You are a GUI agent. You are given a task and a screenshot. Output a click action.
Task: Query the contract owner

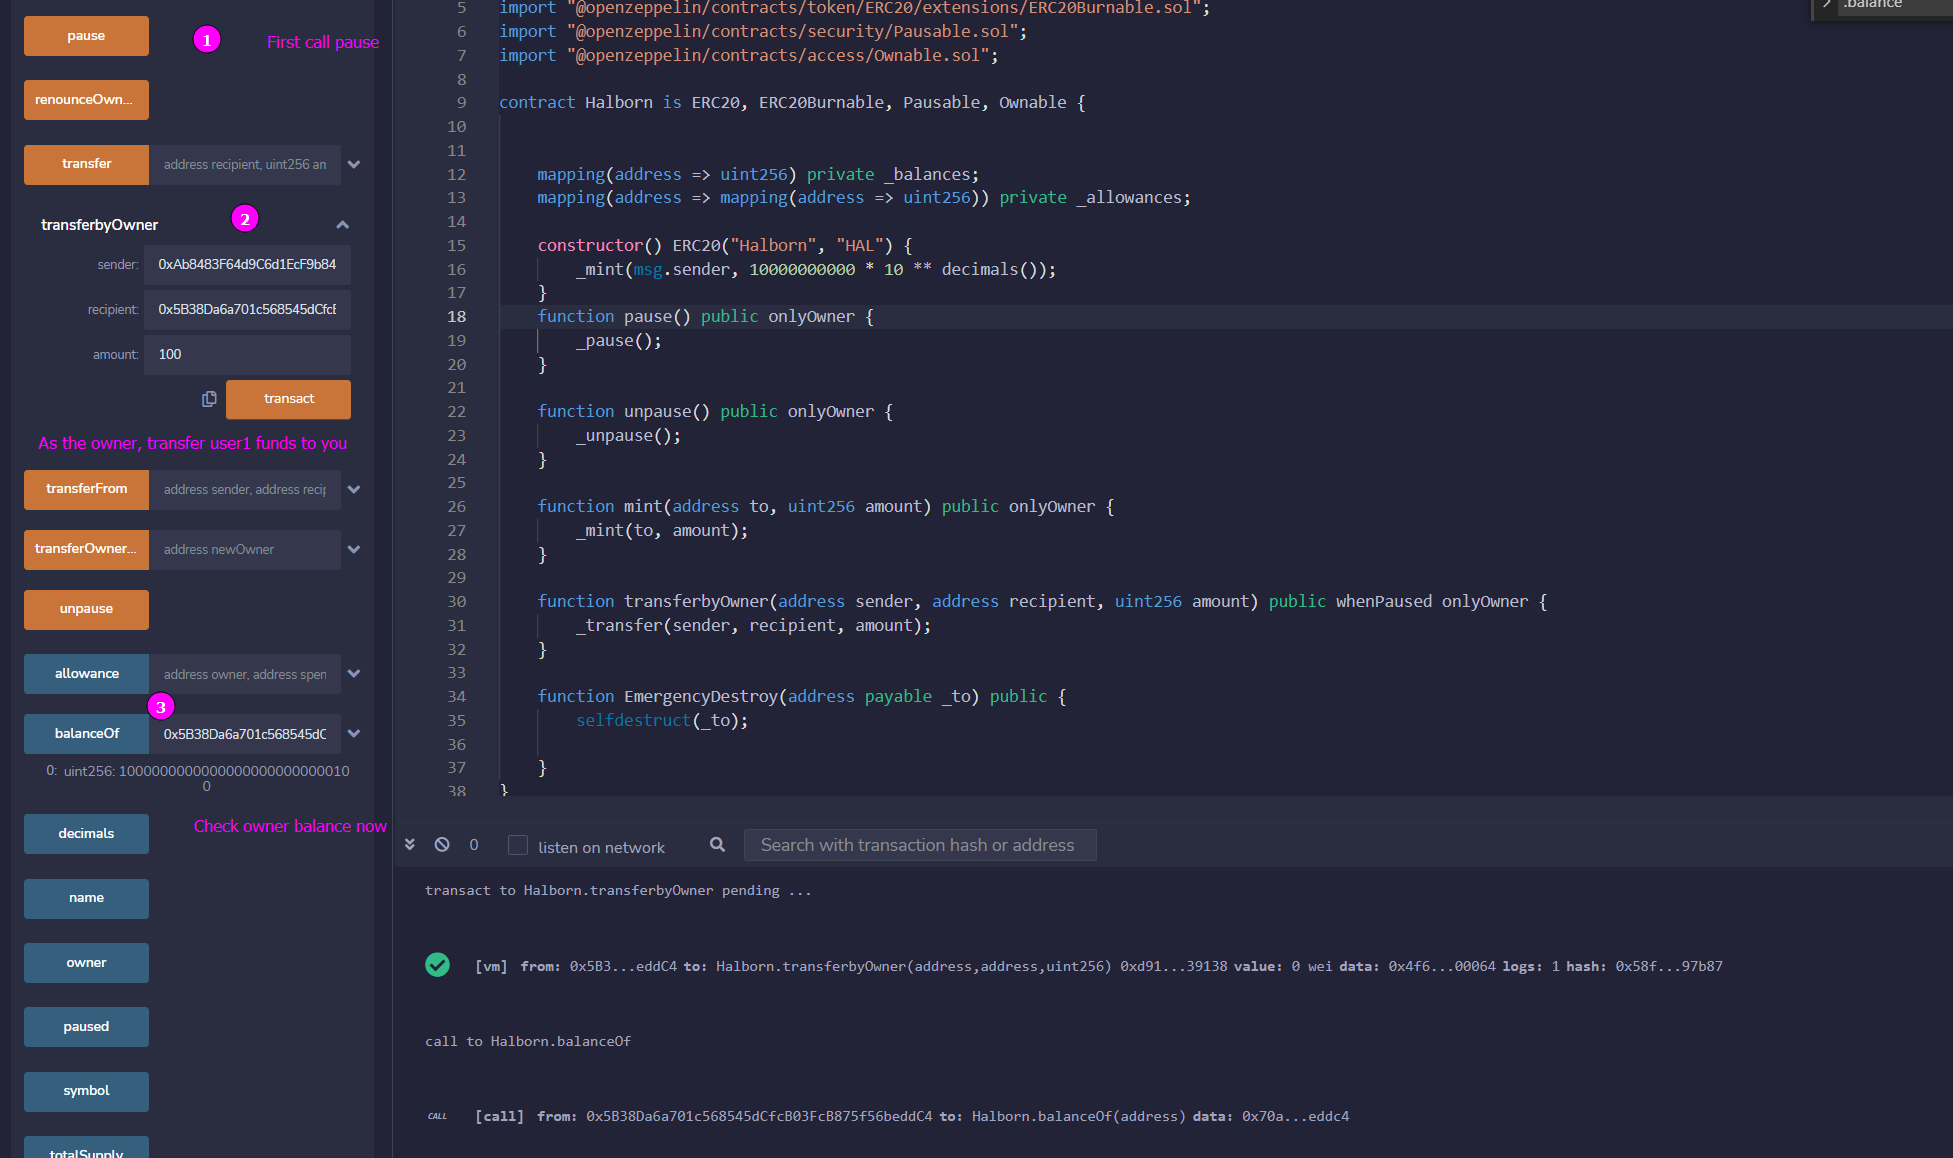[86, 962]
